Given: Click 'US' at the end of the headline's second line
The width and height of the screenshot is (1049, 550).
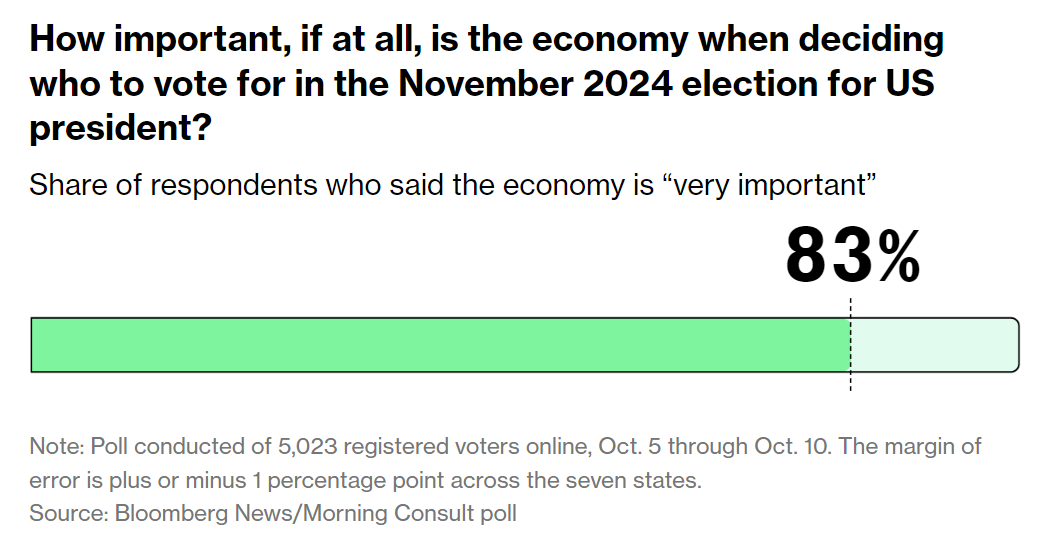Looking at the screenshot, I should (x=908, y=84).
